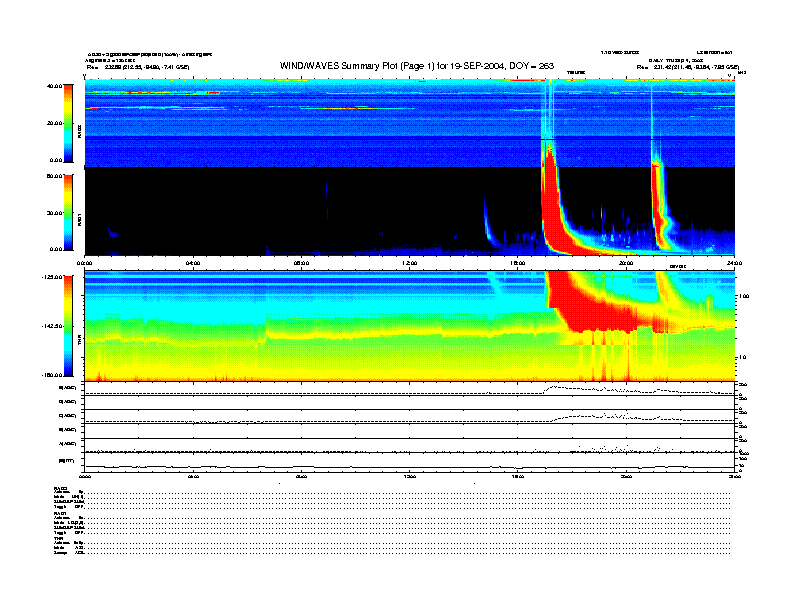
Task: Select the -142.50 label on TNR scale
Action: point(51,327)
